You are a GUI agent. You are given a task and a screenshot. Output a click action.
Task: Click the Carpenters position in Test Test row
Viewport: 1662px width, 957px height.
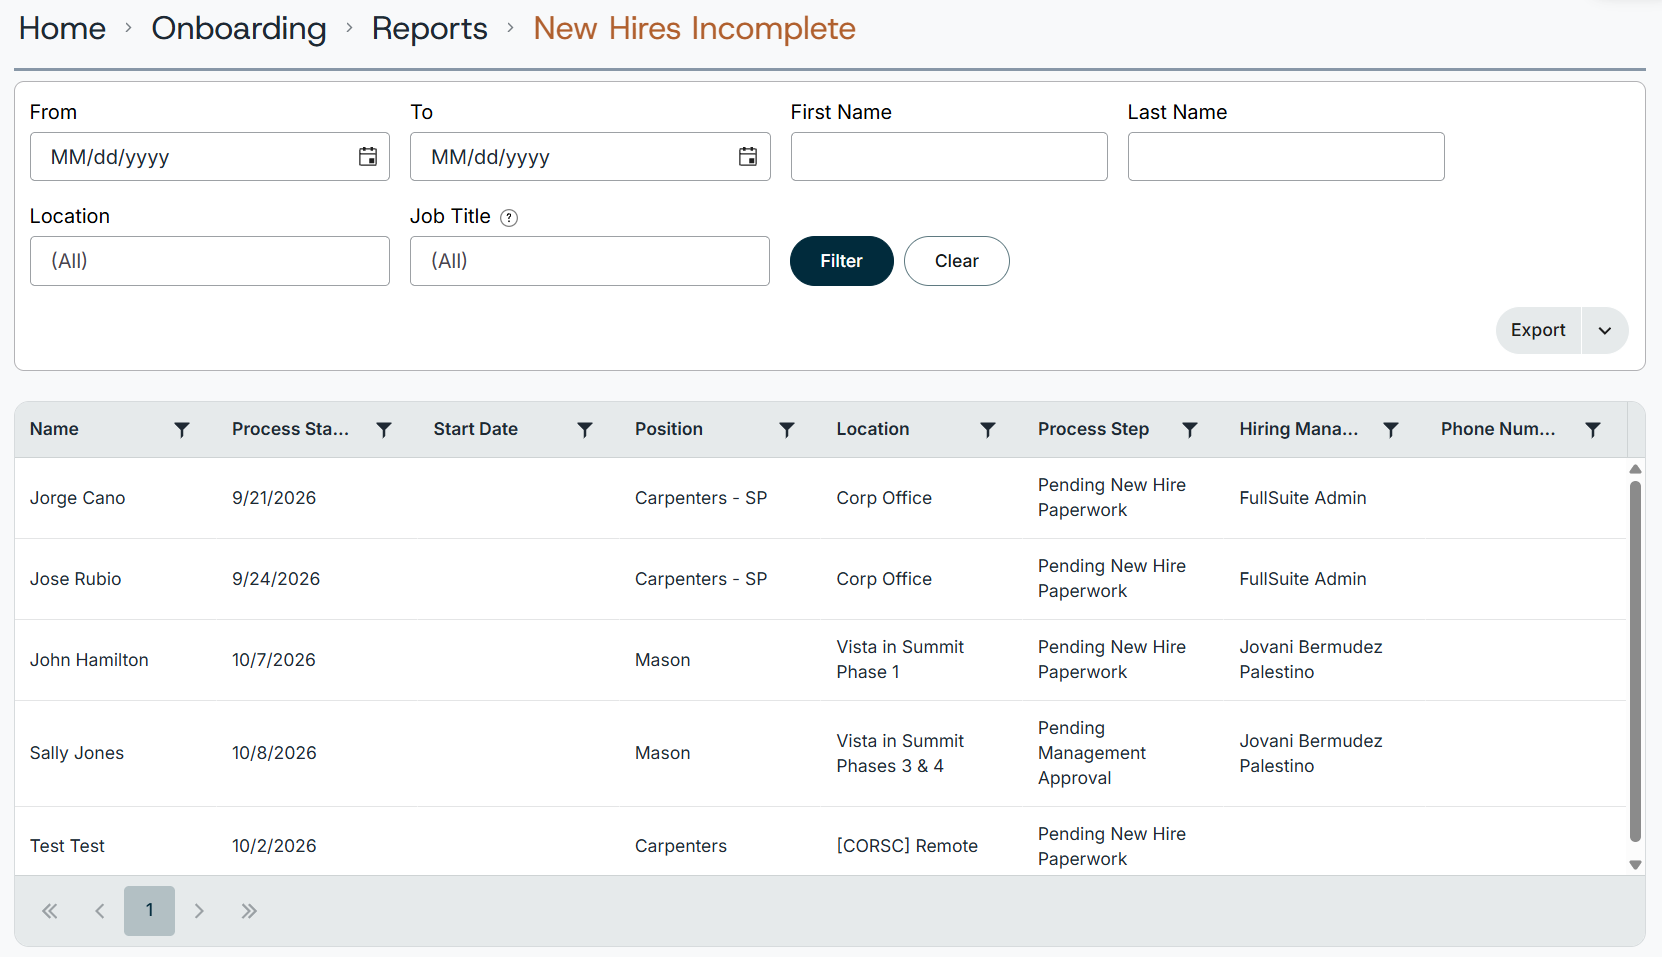coord(681,846)
